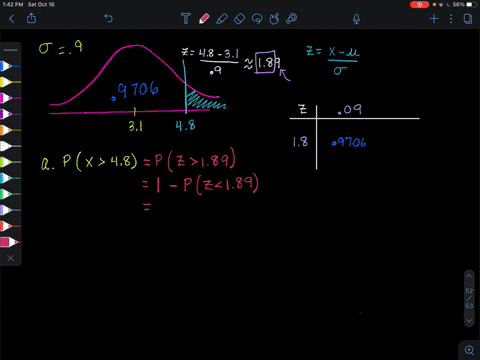
Task: Open the page view icon
Action: coord(468,19)
